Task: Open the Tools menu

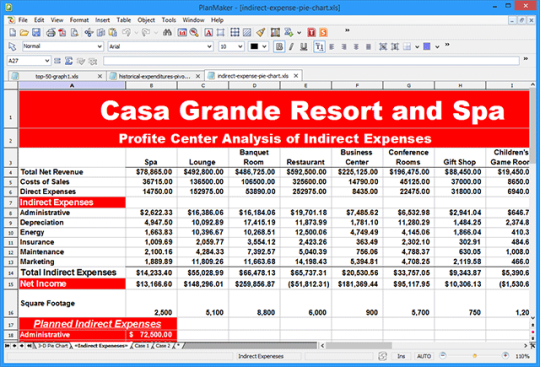Action: click(x=169, y=20)
